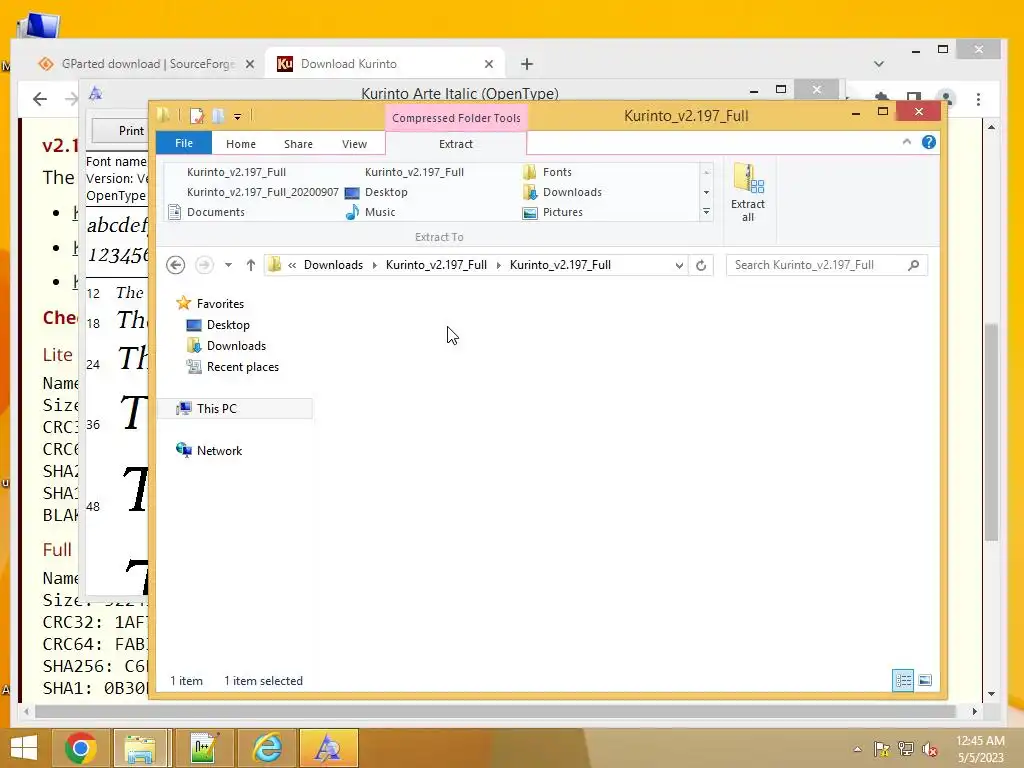The width and height of the screenshot is (1024, 768).
Task: Switch to Large icons view in the status bar
Action: point(925,680)
